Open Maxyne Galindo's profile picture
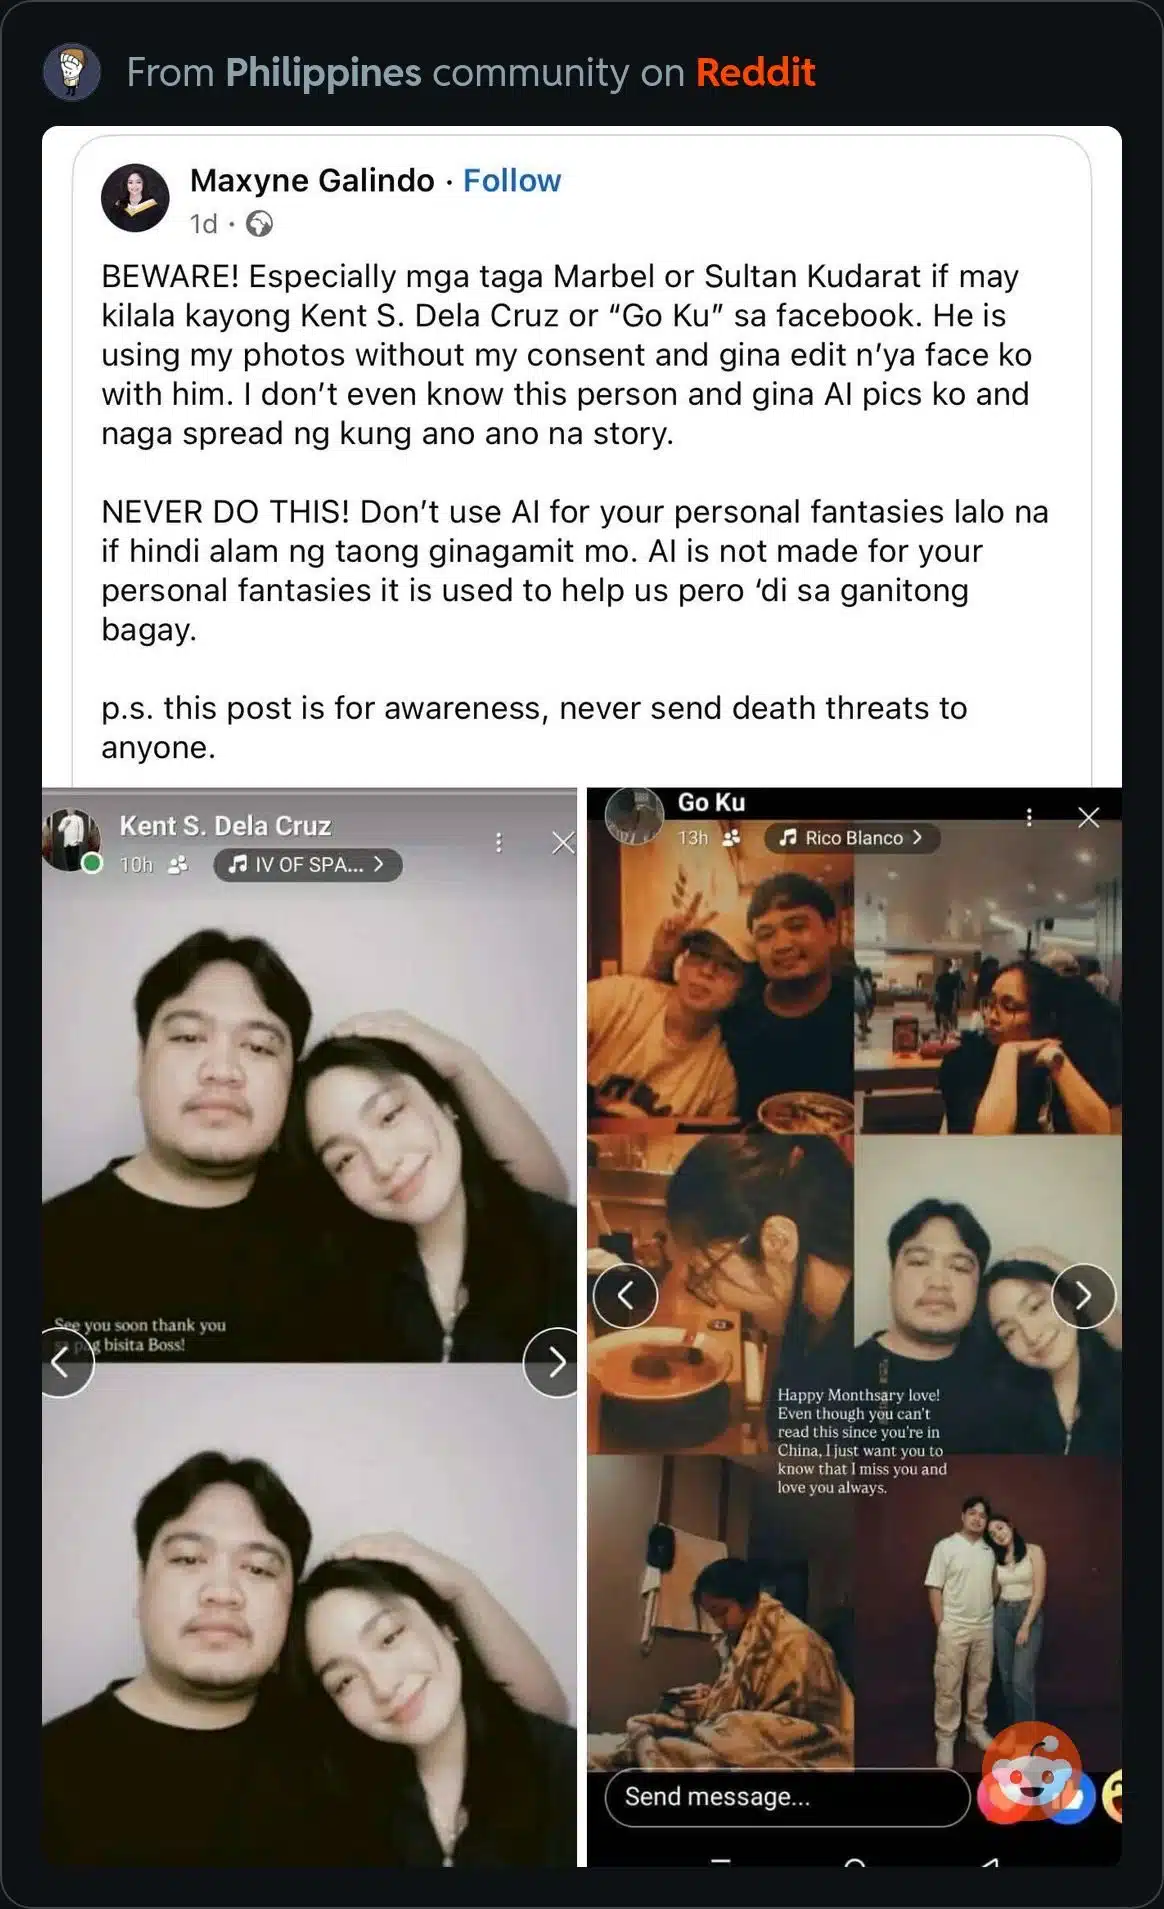Viewport: 1164px width, 1909px height. pyautogui.click(x=135, y=198)
